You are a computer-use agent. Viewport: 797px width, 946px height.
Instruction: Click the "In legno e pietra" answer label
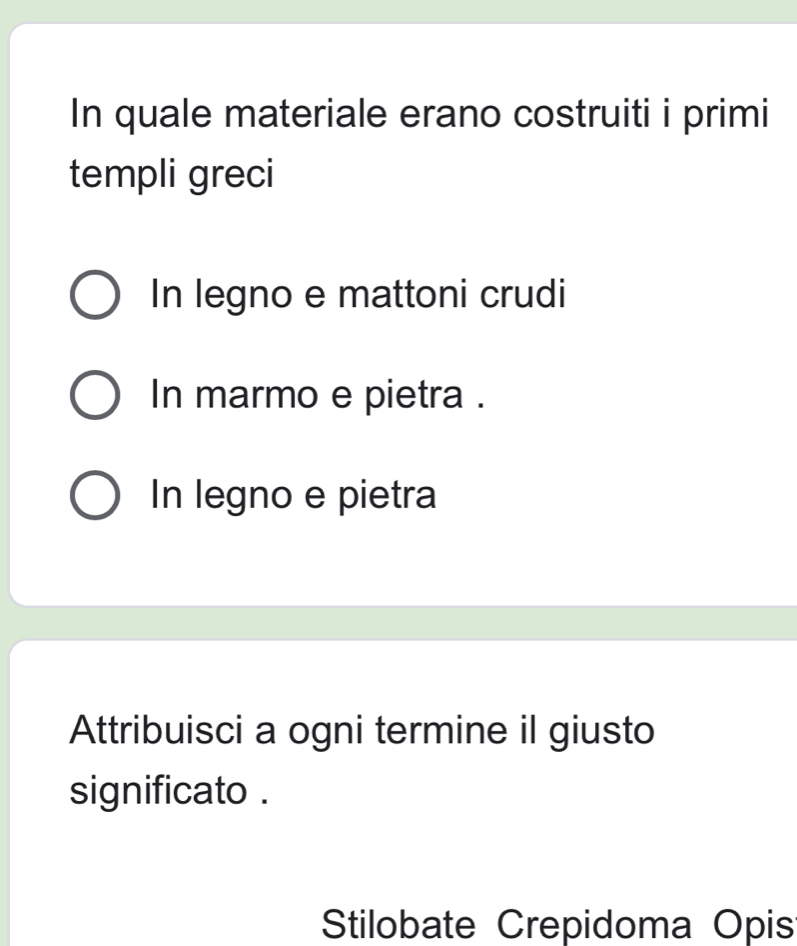click(293, 494)
